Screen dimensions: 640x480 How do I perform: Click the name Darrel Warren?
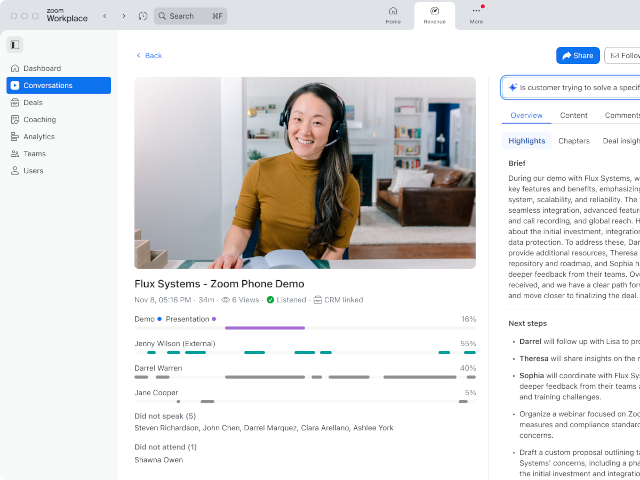(158, 368)
